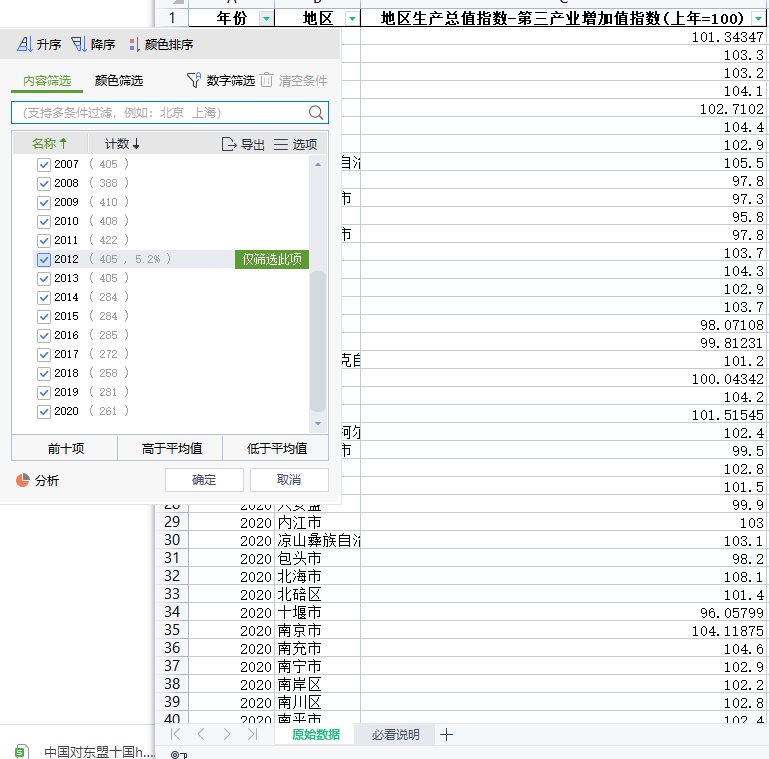Uncheck the 2015 year checkbox

point(44,316)
